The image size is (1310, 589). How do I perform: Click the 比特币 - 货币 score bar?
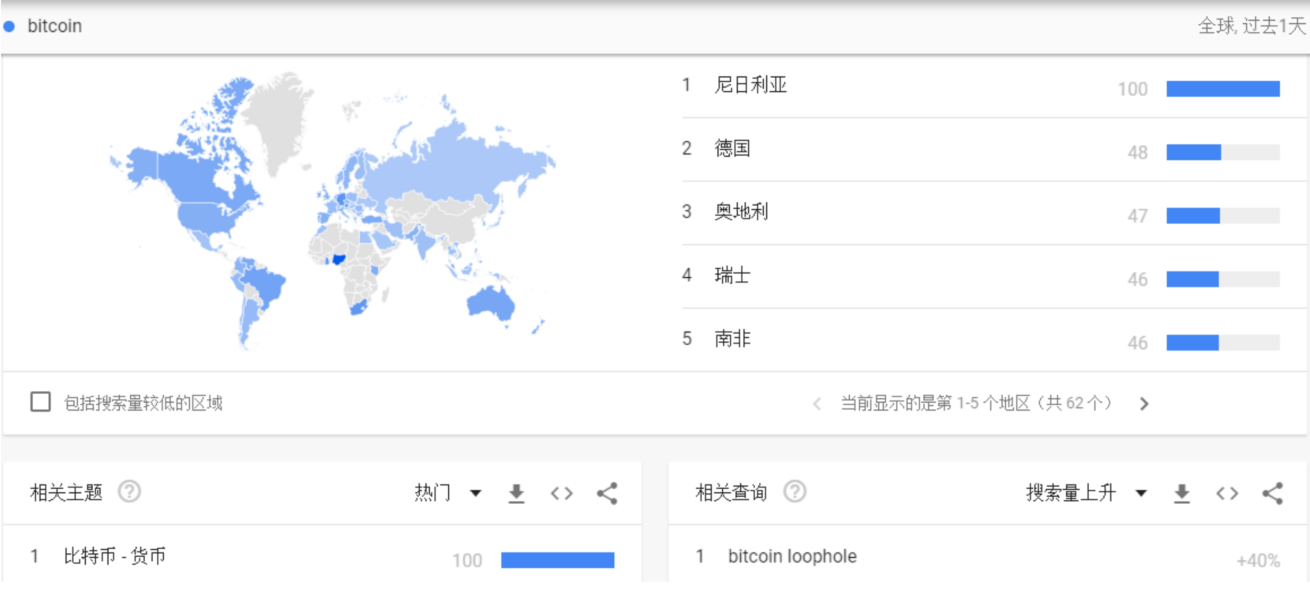(557, 560)
